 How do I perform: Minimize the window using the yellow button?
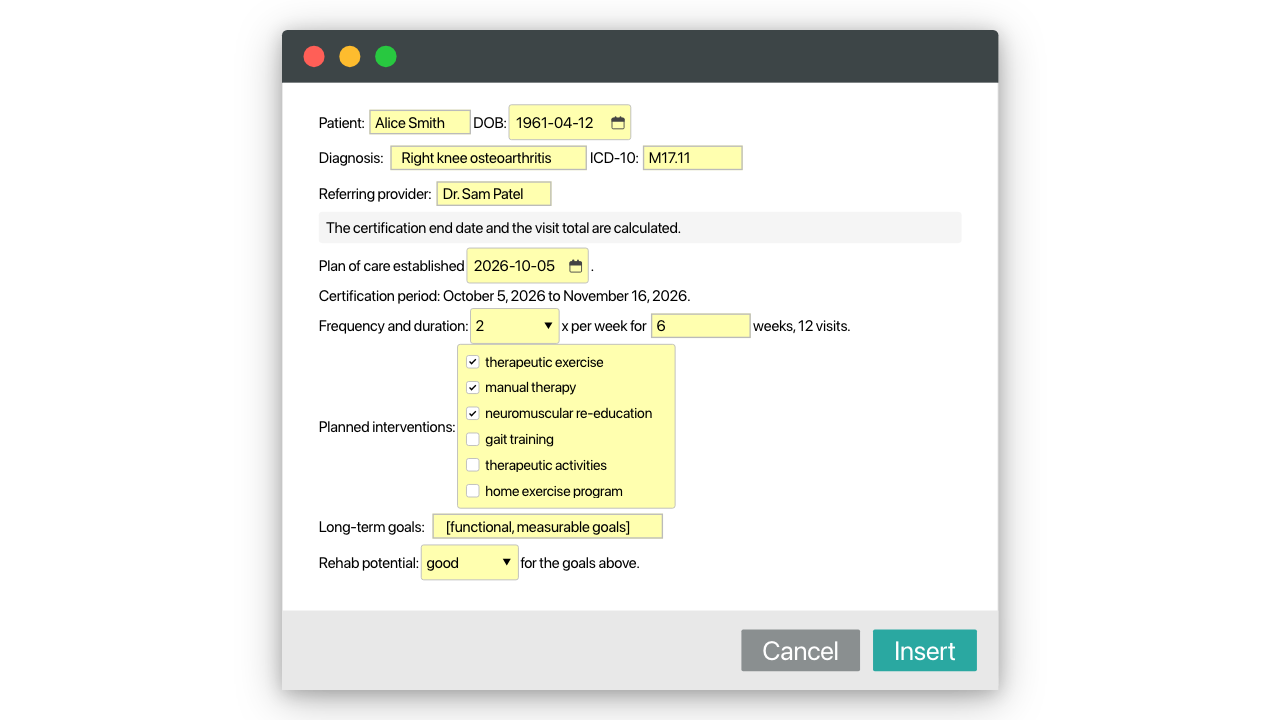350,56
